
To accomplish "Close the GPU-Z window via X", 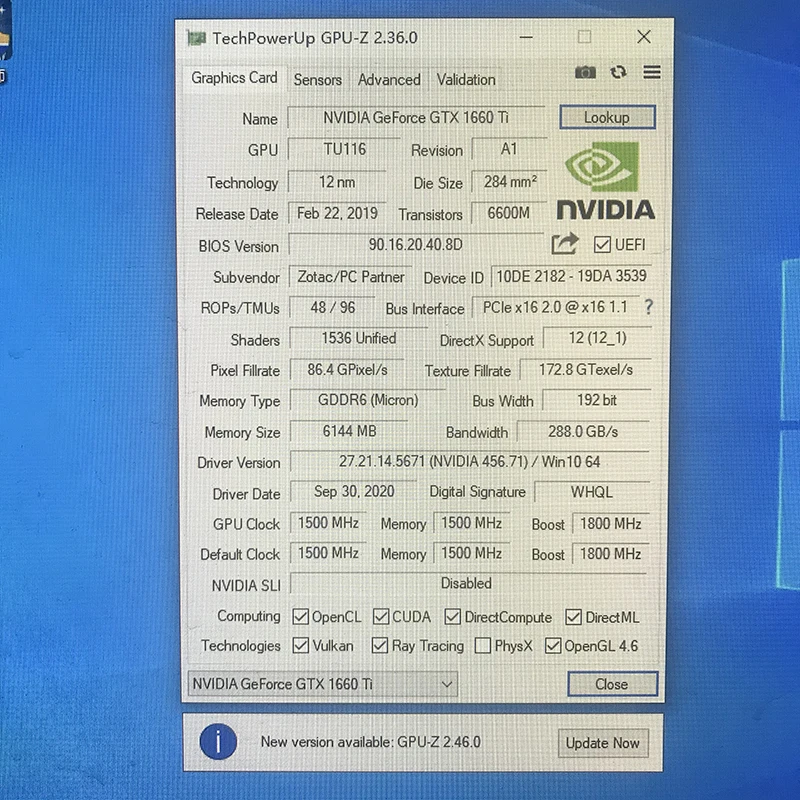I will tap(644, 37).
